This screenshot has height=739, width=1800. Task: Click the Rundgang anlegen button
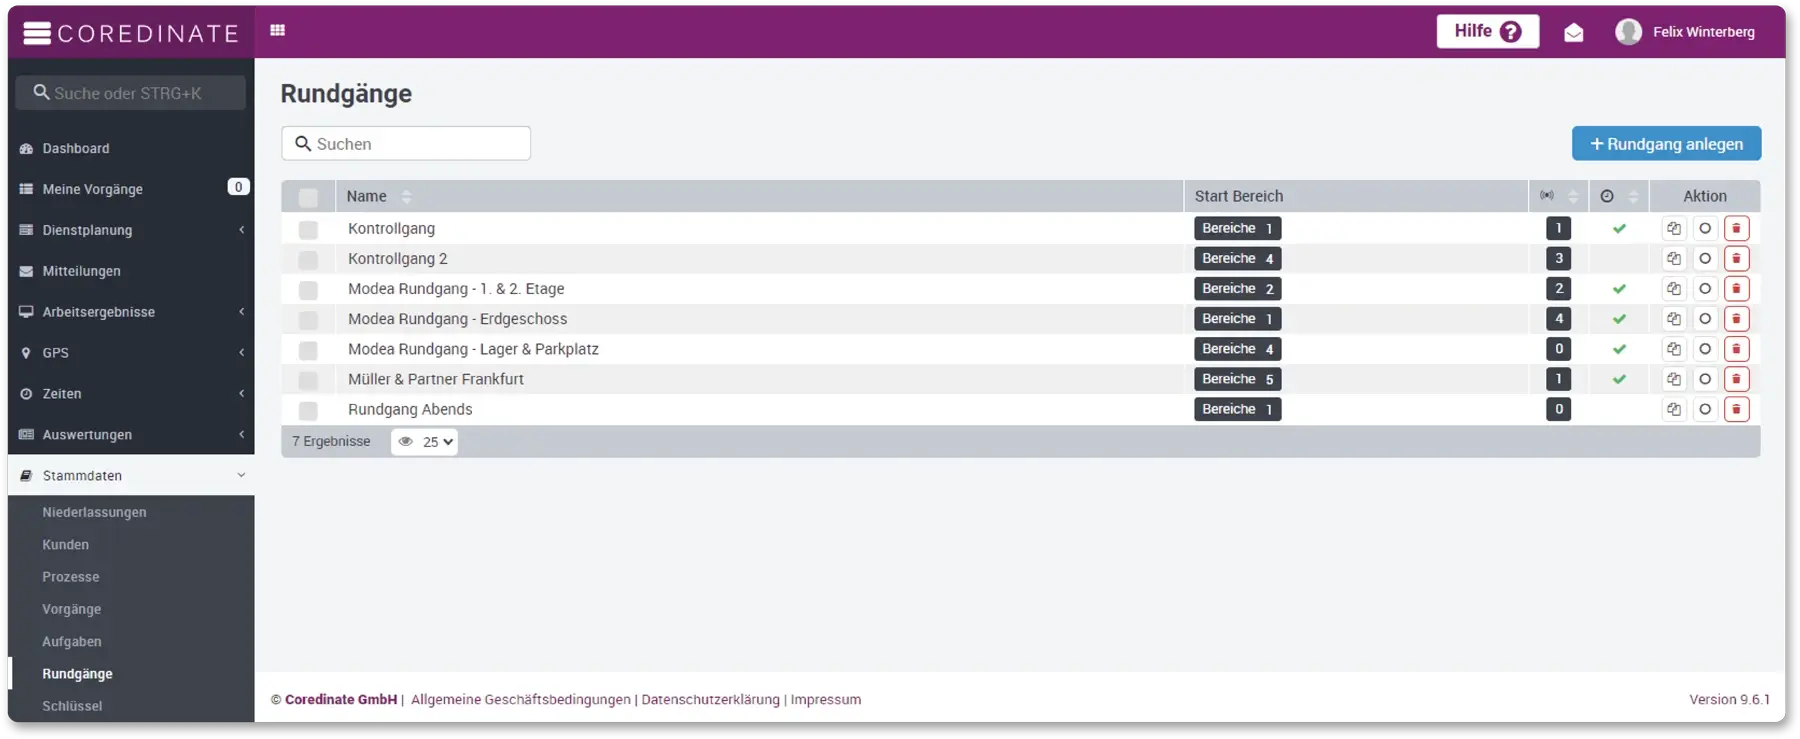(x=1666, y=144)
